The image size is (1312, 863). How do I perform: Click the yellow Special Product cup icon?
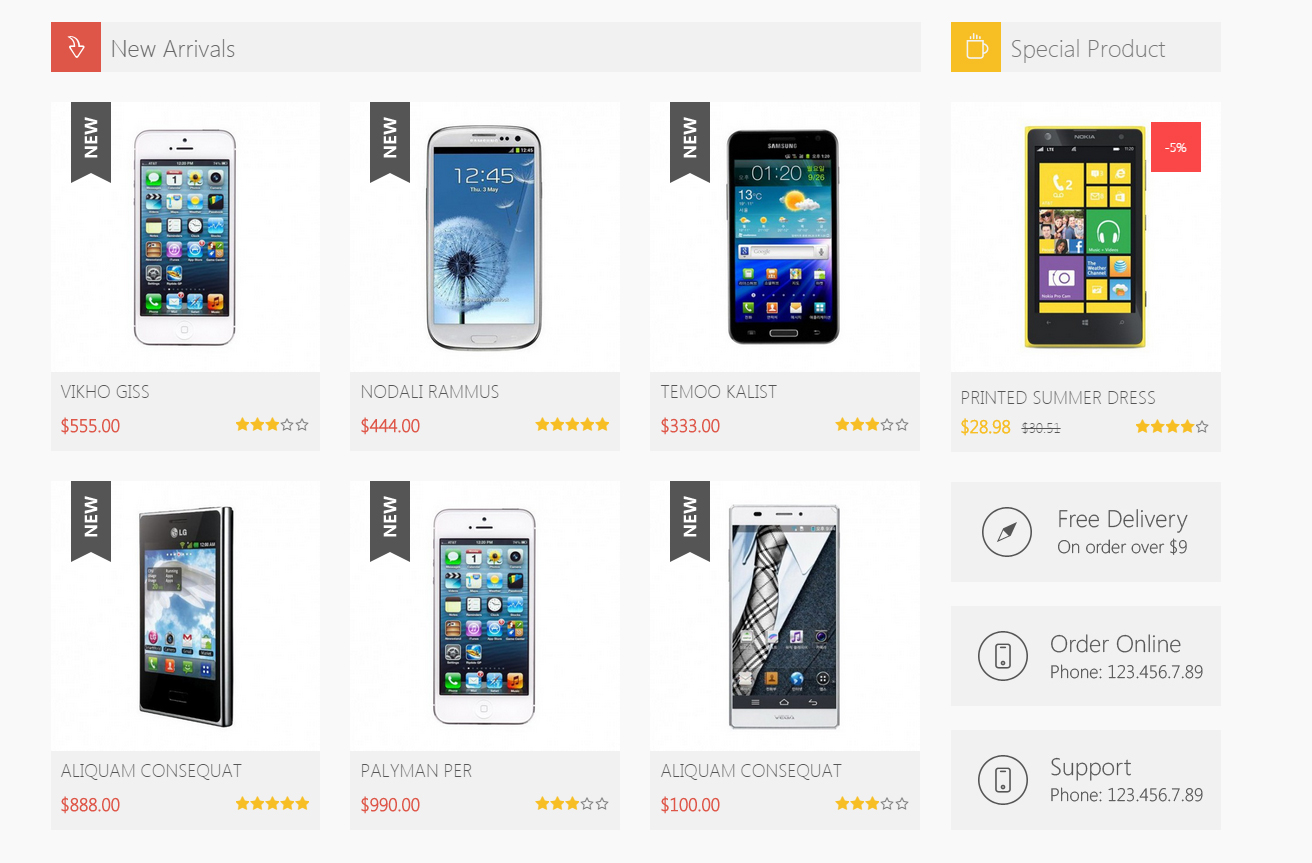976,47
